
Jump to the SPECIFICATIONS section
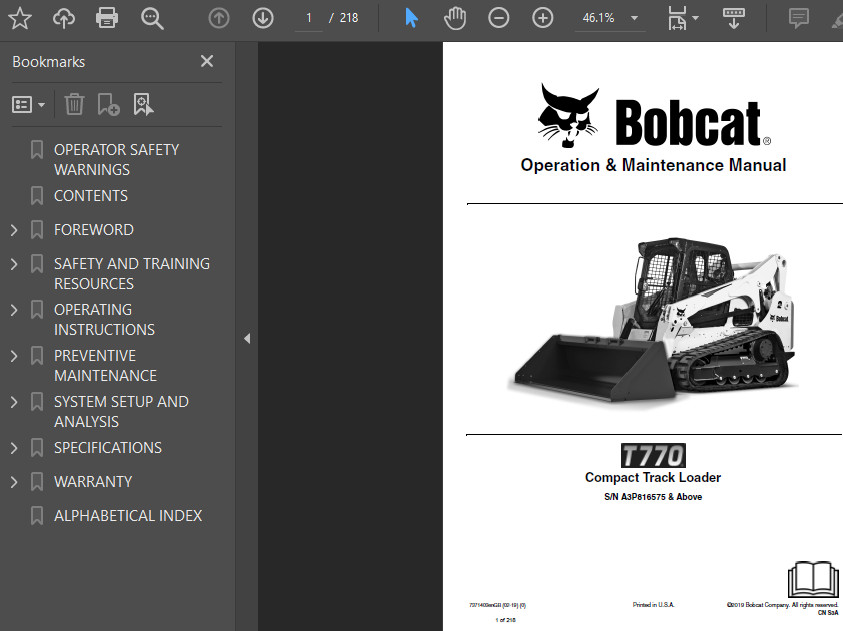tap(108, 448)
